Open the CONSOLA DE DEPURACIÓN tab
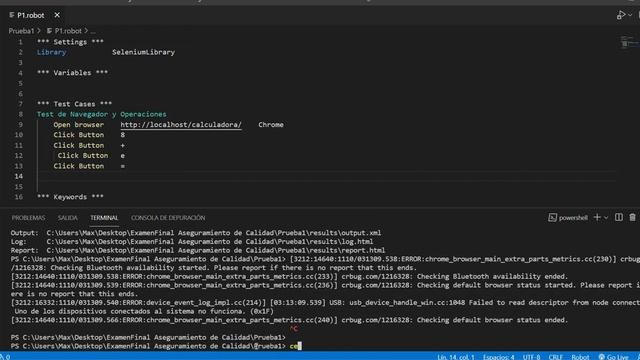This screenshot has height=360, width=640. [168, 218]
